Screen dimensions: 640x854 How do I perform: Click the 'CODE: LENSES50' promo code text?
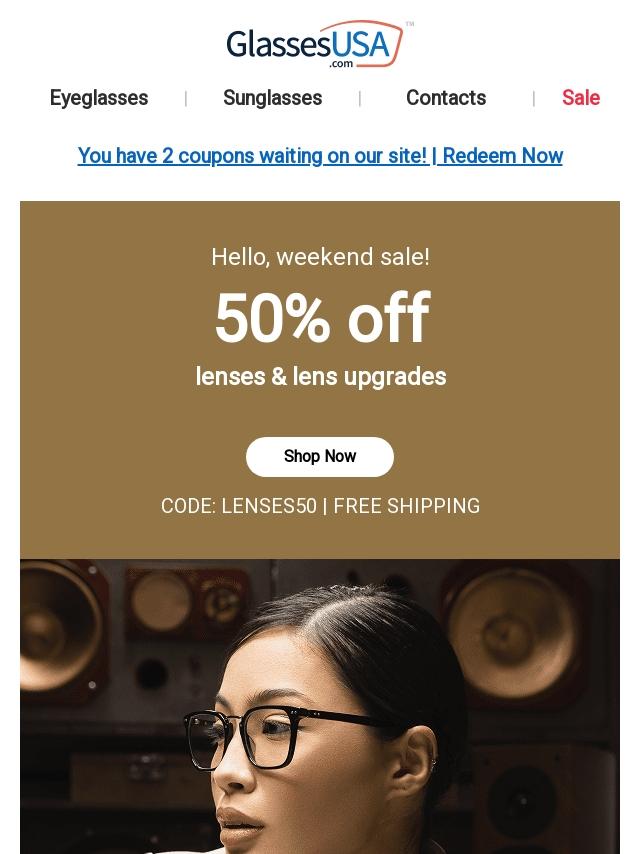(x=239, y=506)
